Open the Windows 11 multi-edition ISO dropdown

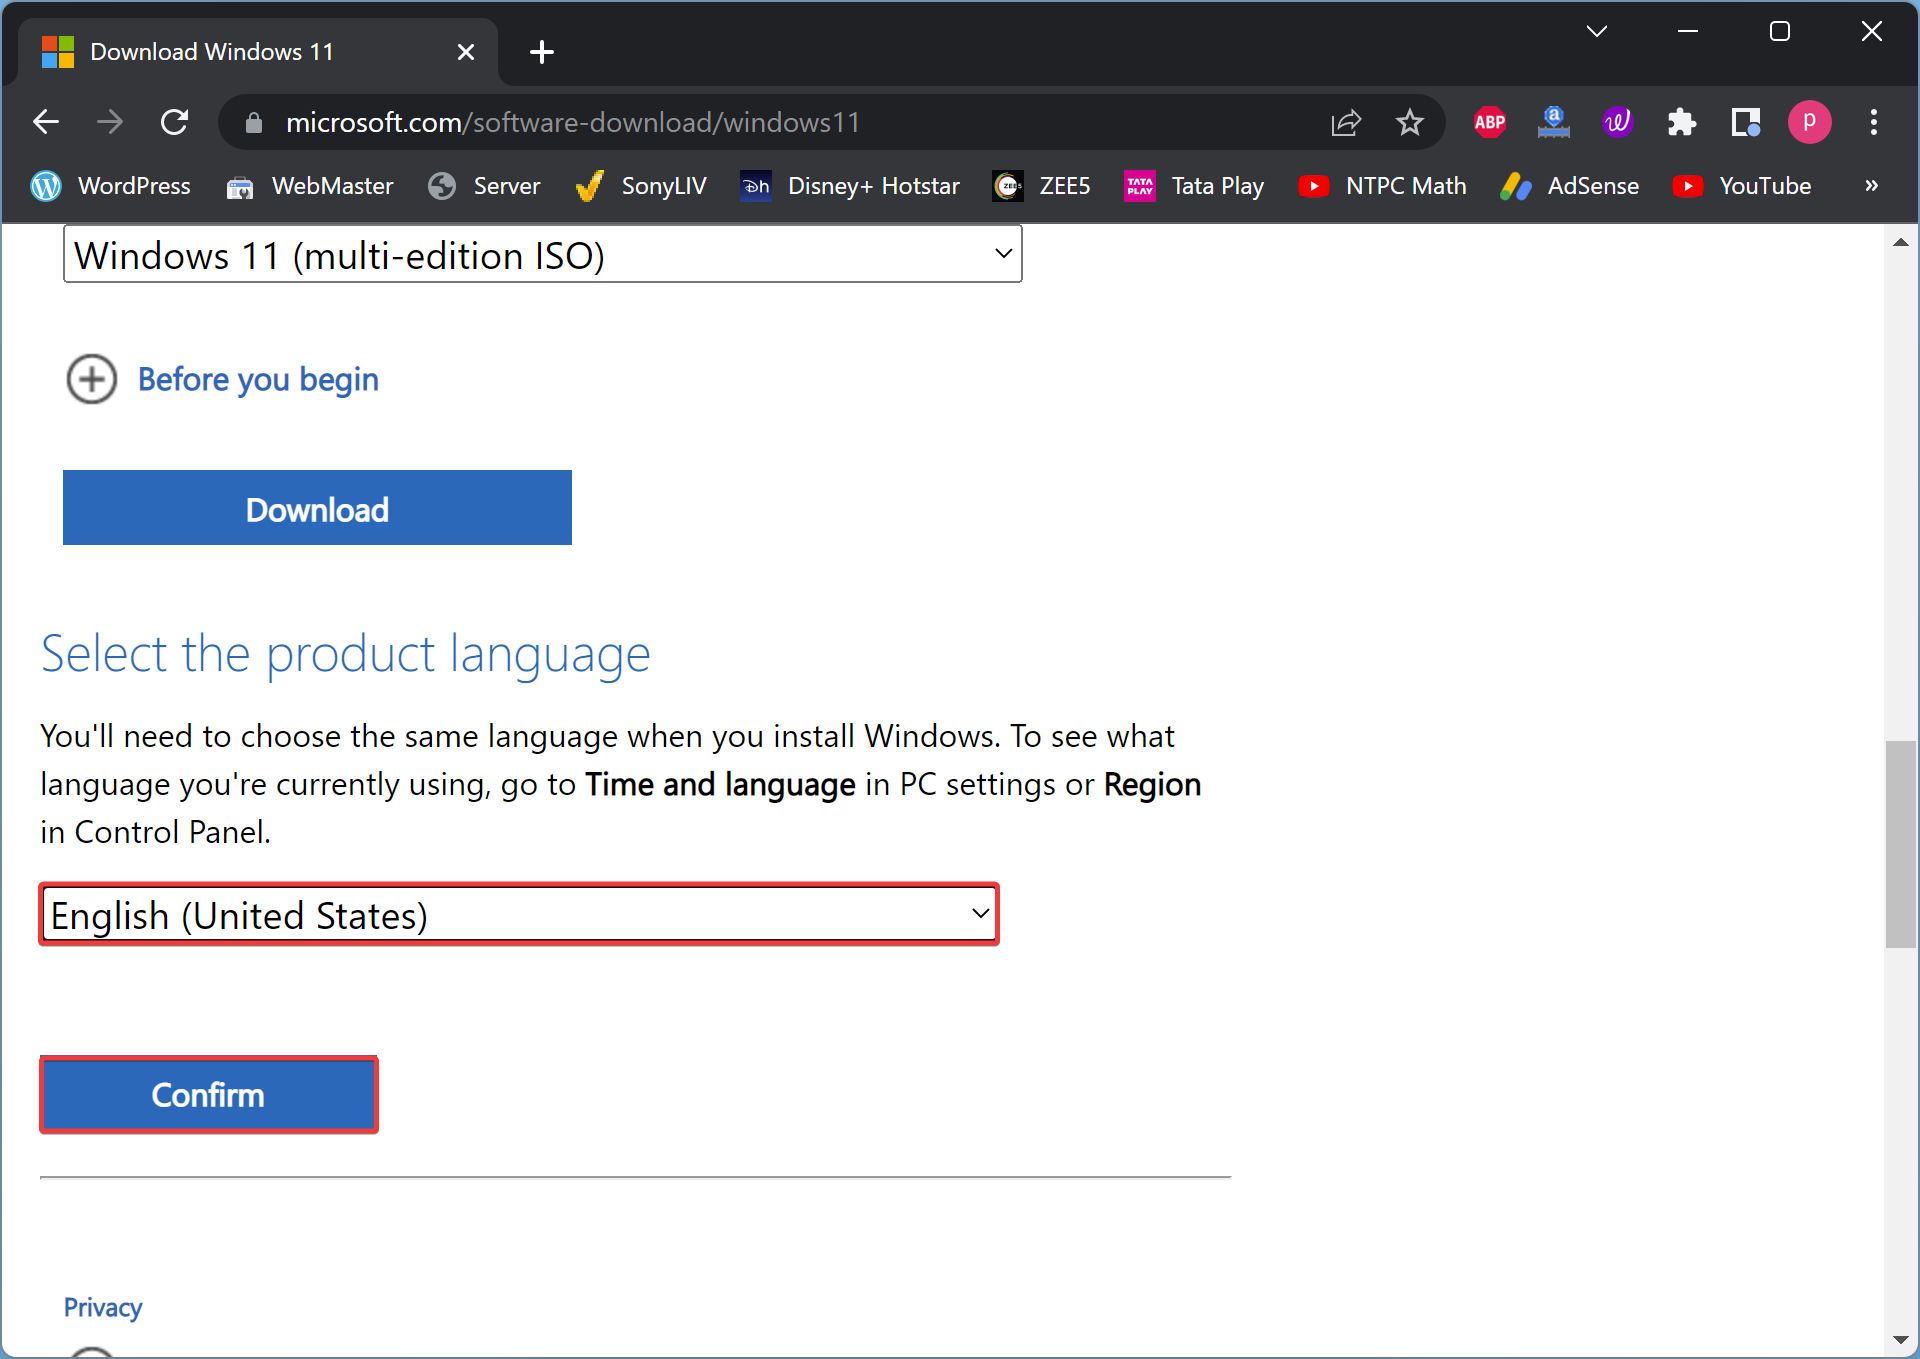542,255
